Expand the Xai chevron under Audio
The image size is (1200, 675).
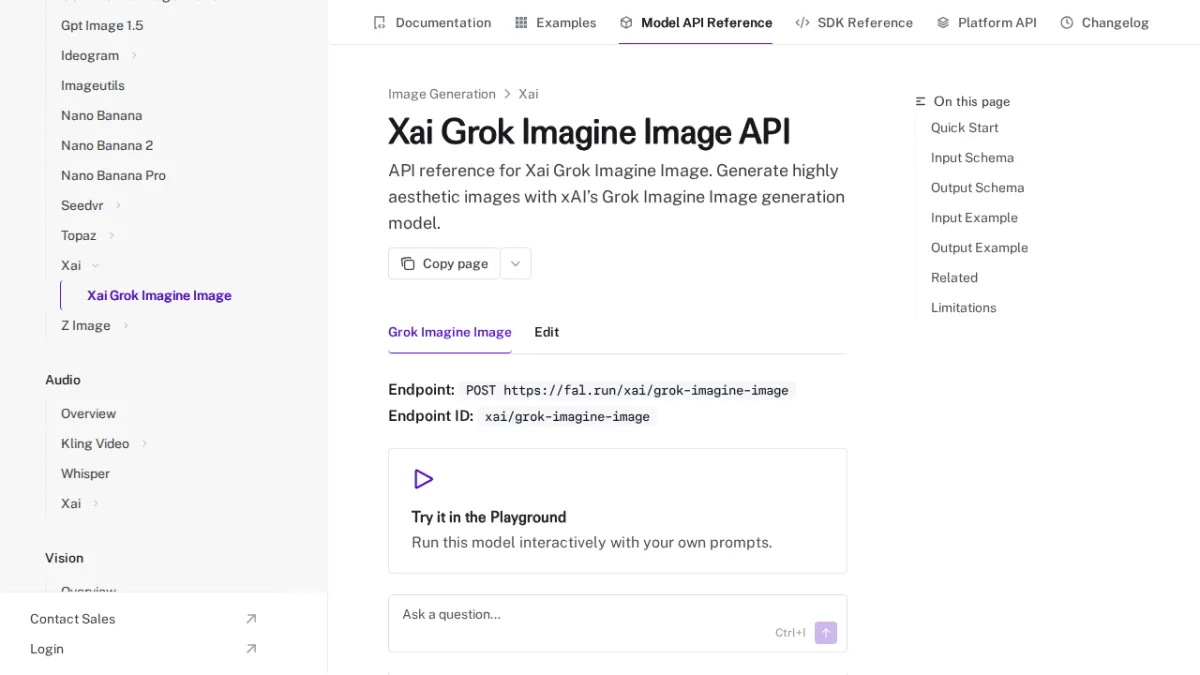pos(96,503)
